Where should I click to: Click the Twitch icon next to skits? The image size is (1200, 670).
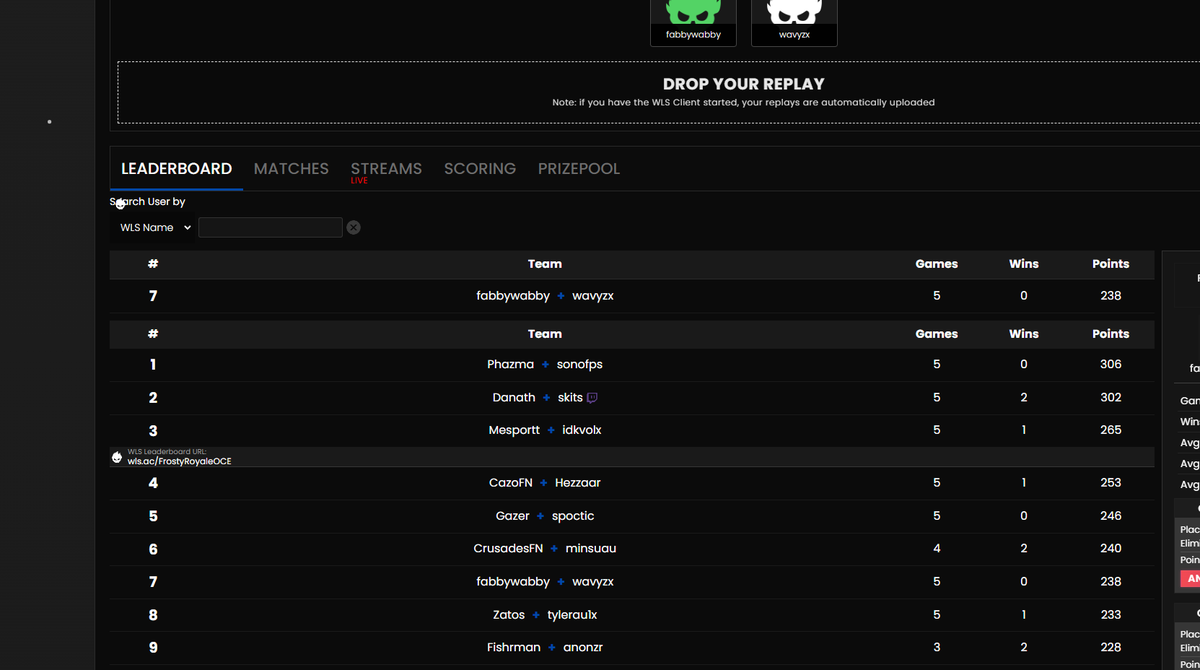pos(592,398)
